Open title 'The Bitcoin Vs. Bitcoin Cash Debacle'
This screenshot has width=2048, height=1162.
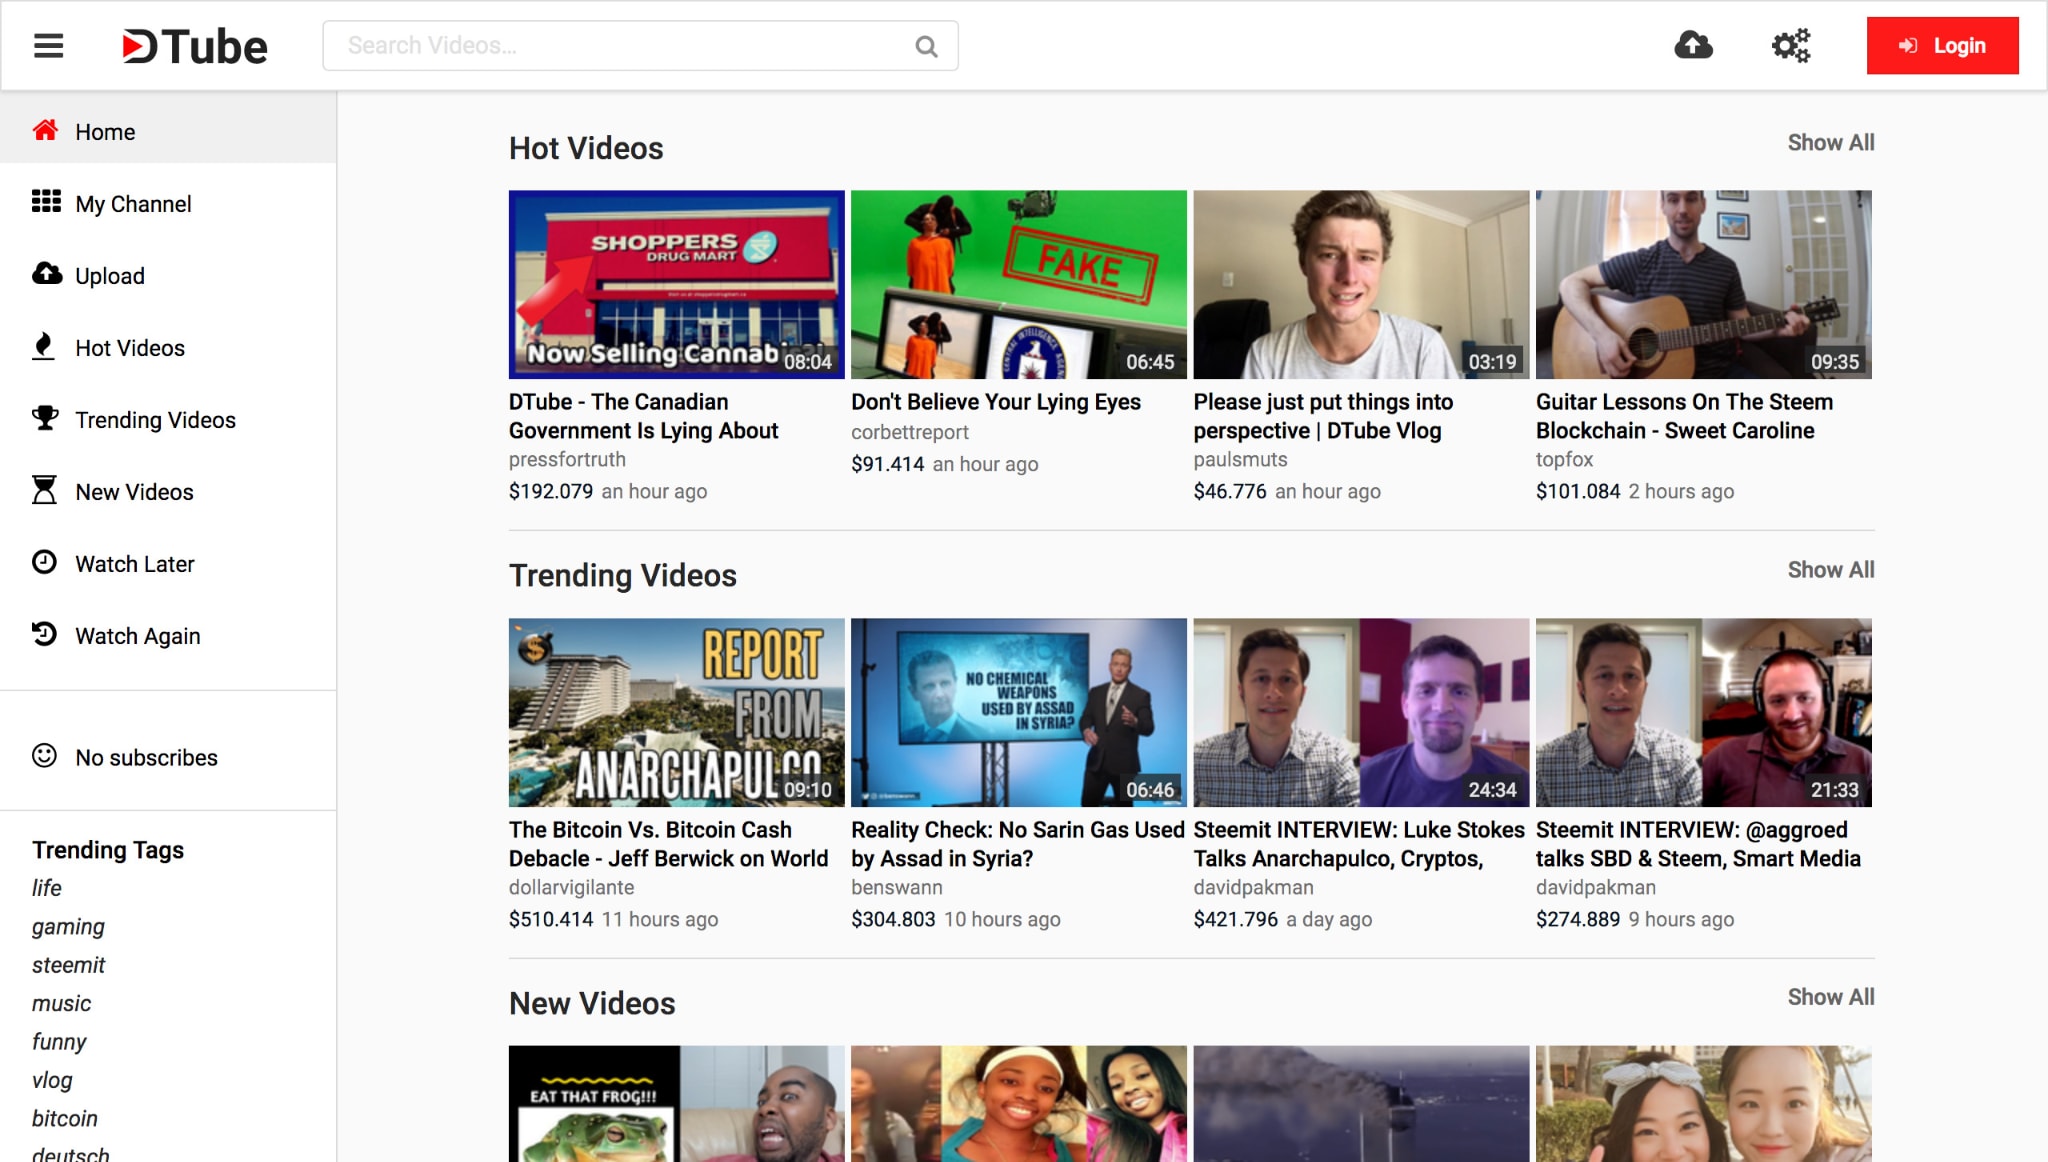coord(668,844)
